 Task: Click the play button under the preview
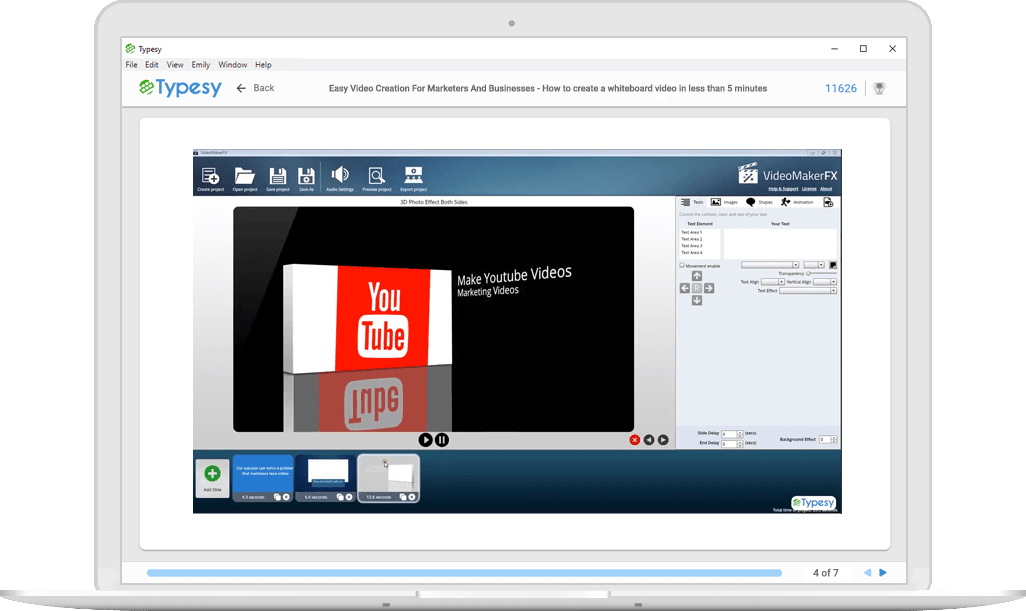coord(425,440)
